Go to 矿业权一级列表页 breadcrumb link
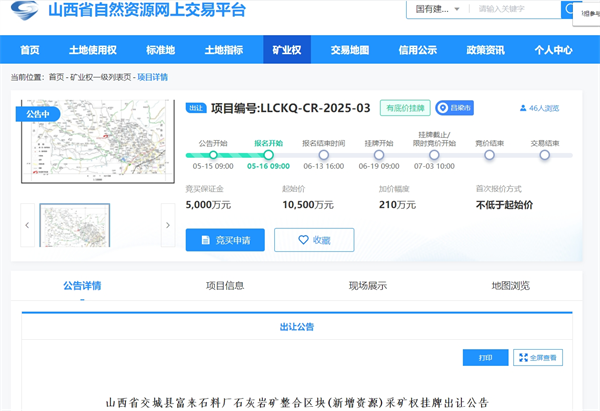The height and width of the screenshot is (411, 600). coord(100,77)
